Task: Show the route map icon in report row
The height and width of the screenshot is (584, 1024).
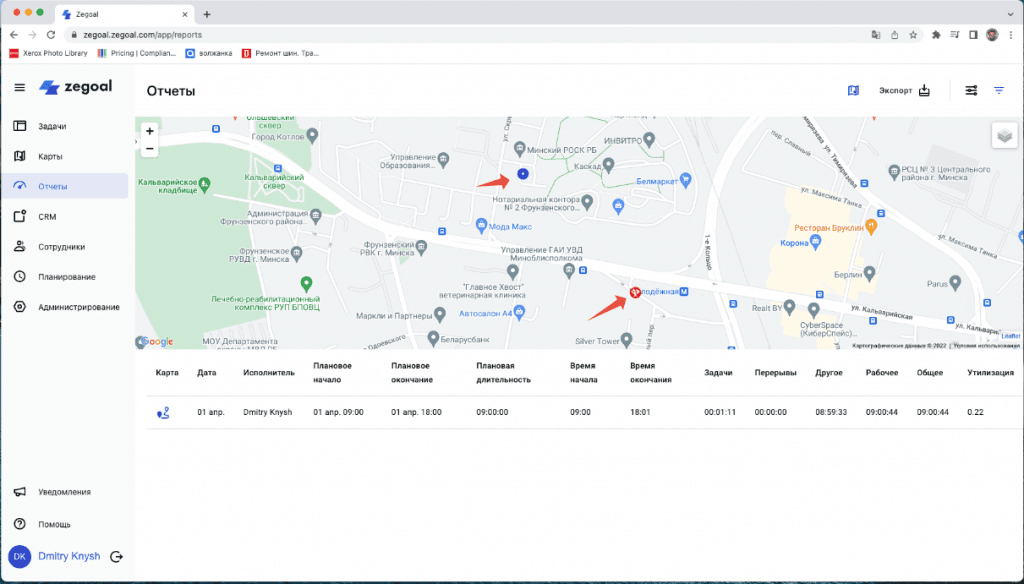Action: (x=162, y=412)
